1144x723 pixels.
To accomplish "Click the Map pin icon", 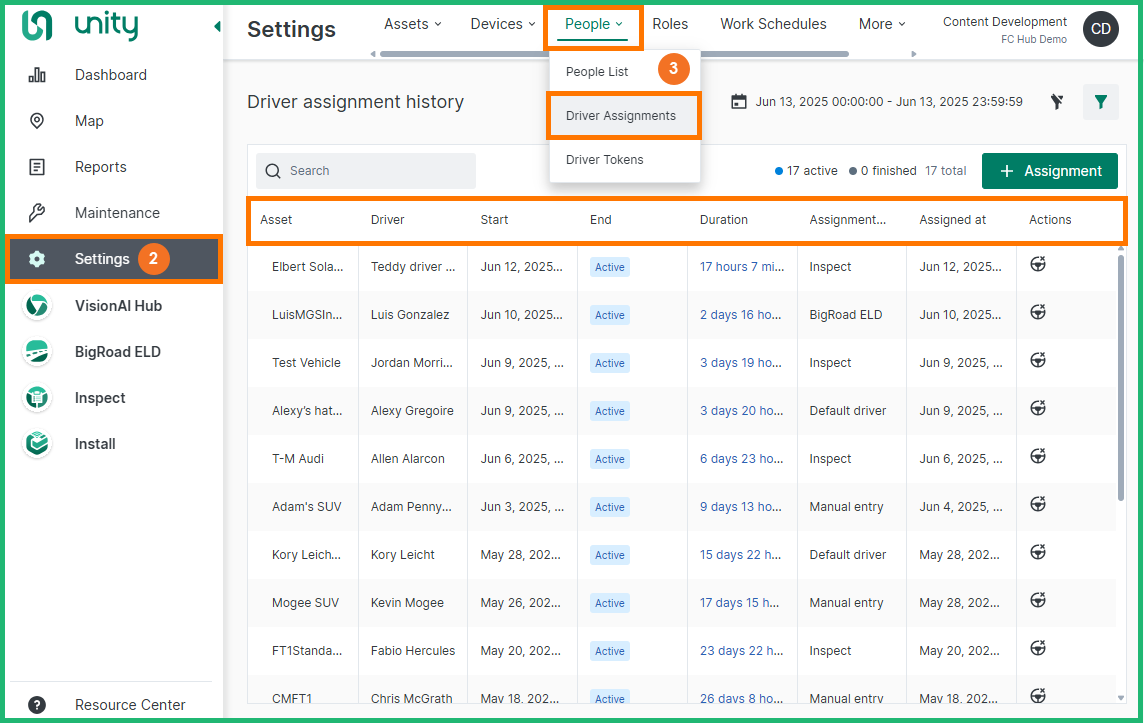I will [37, 121].
